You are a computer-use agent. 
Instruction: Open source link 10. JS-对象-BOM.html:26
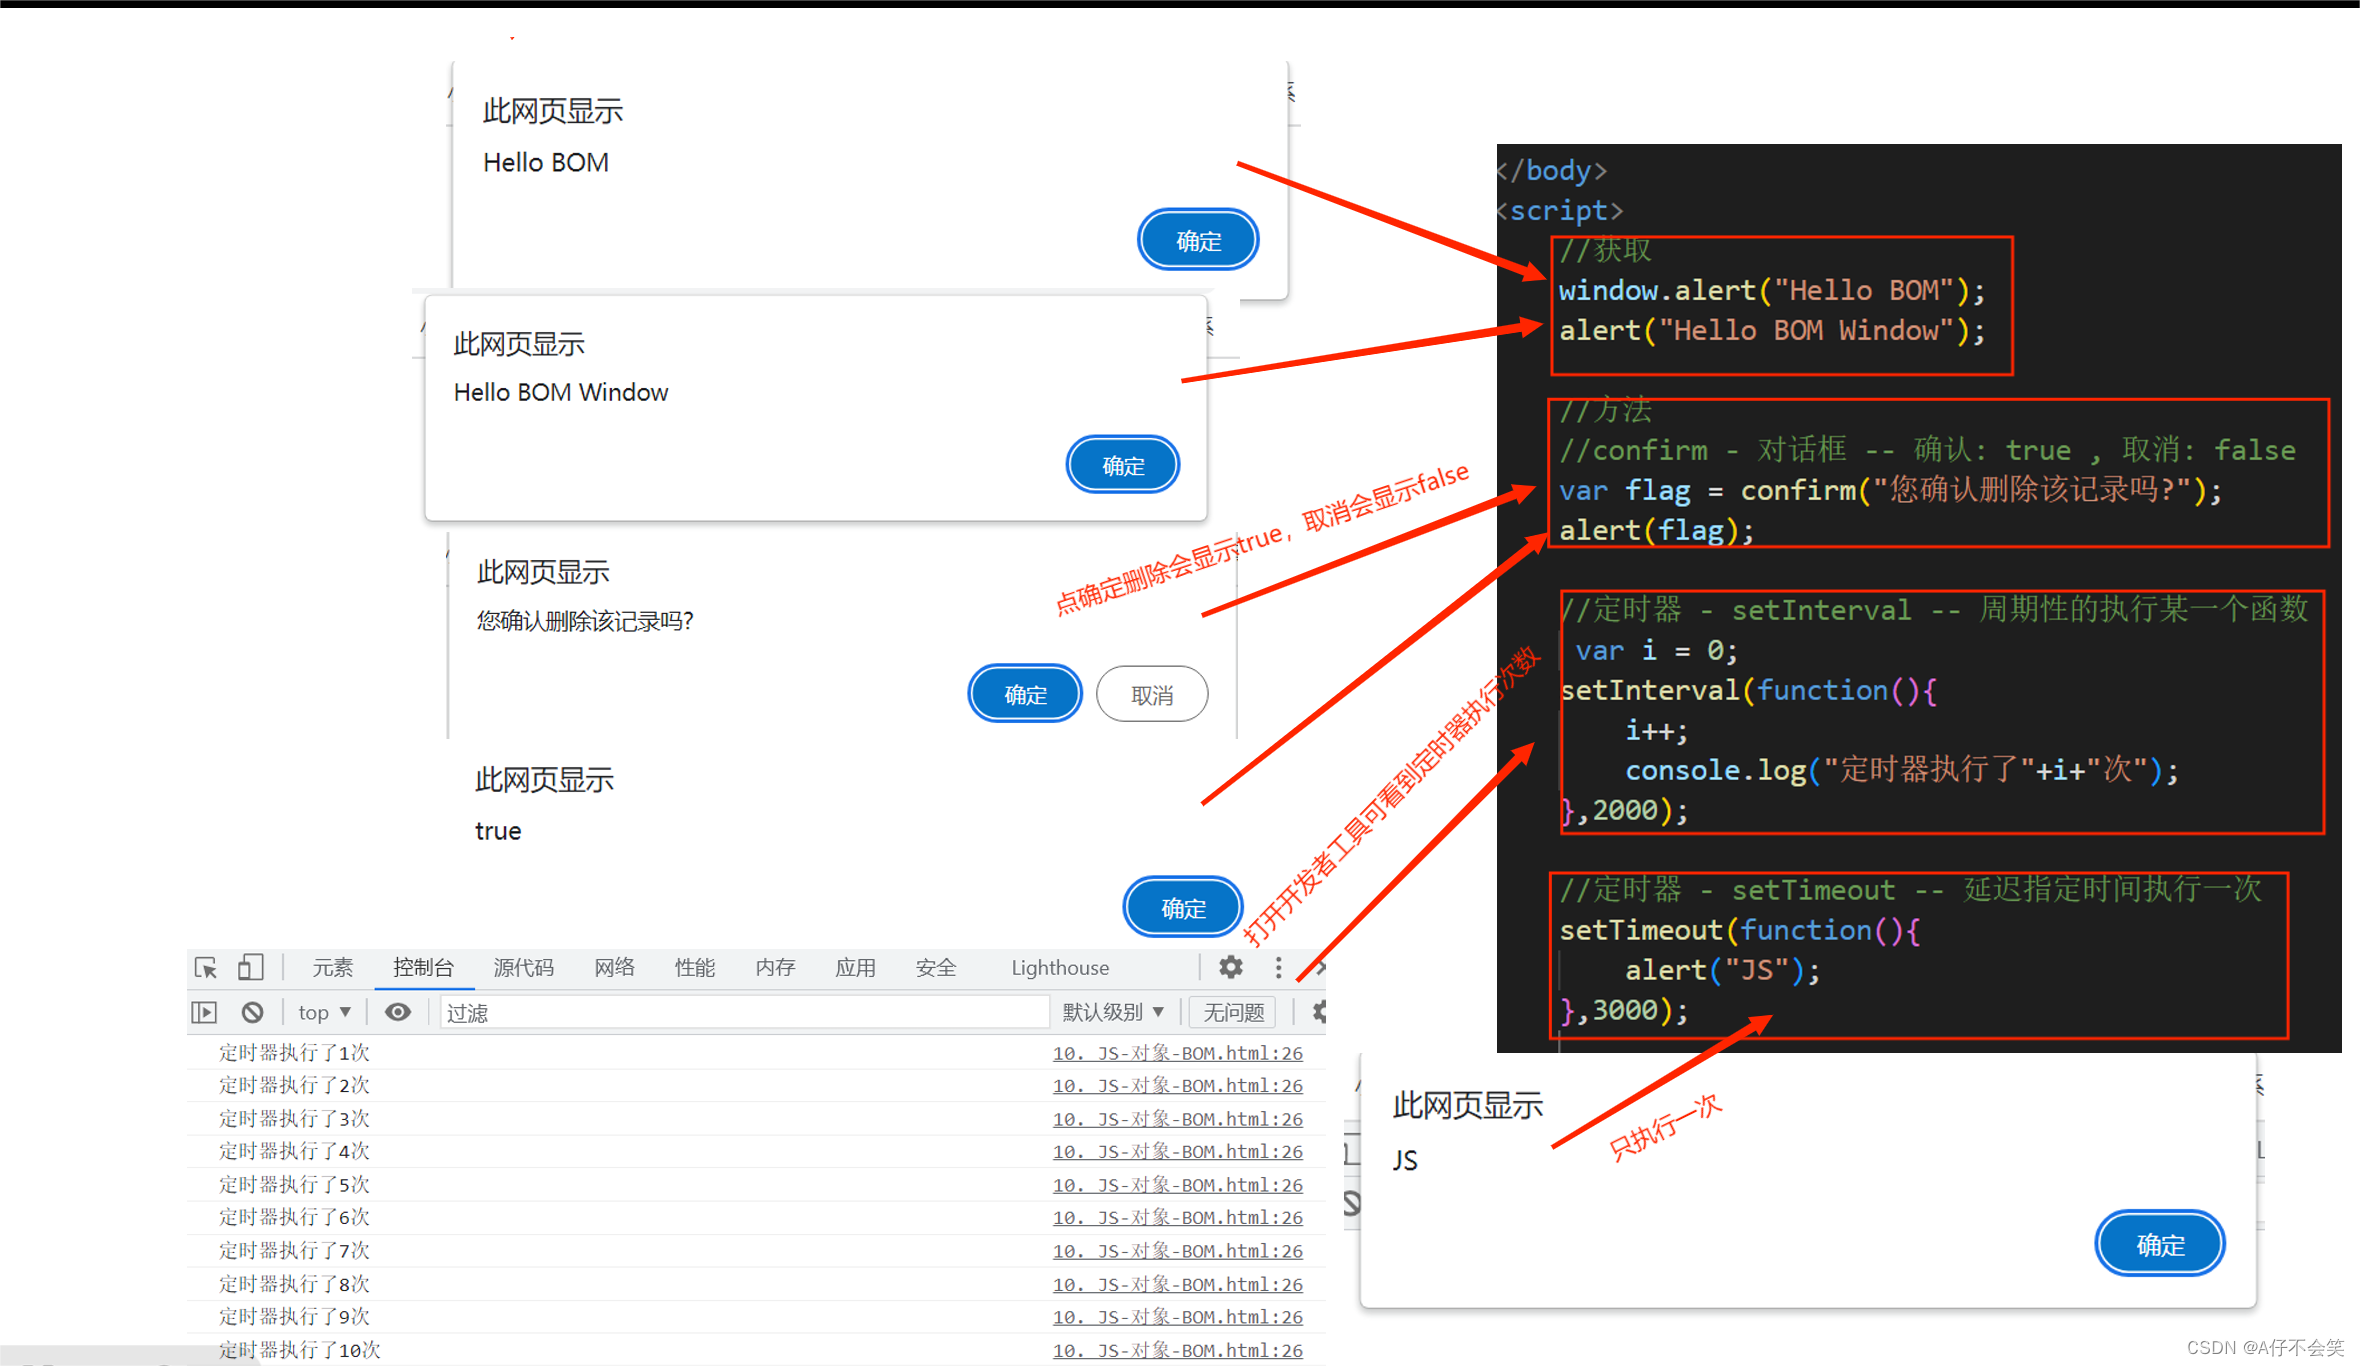[x=1178, y=1052]
